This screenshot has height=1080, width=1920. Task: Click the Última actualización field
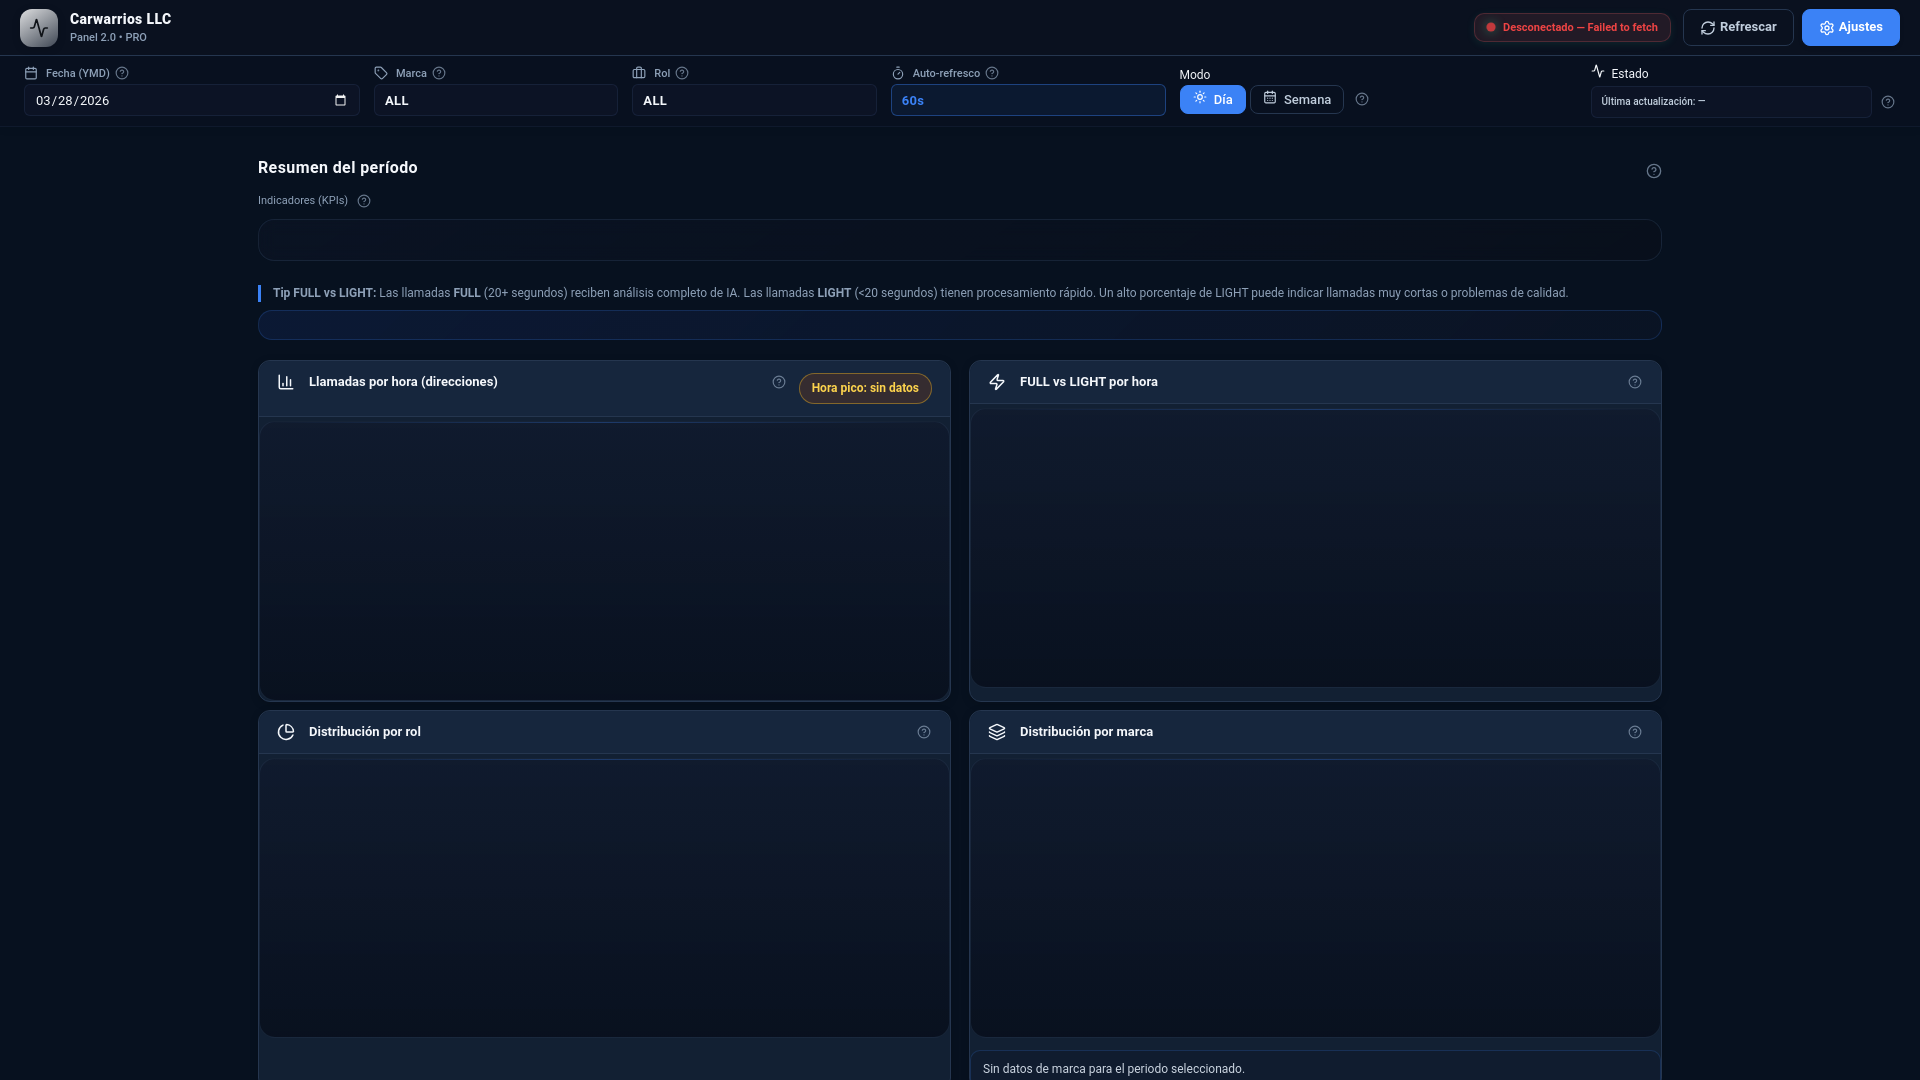(x=1731, y=102)
